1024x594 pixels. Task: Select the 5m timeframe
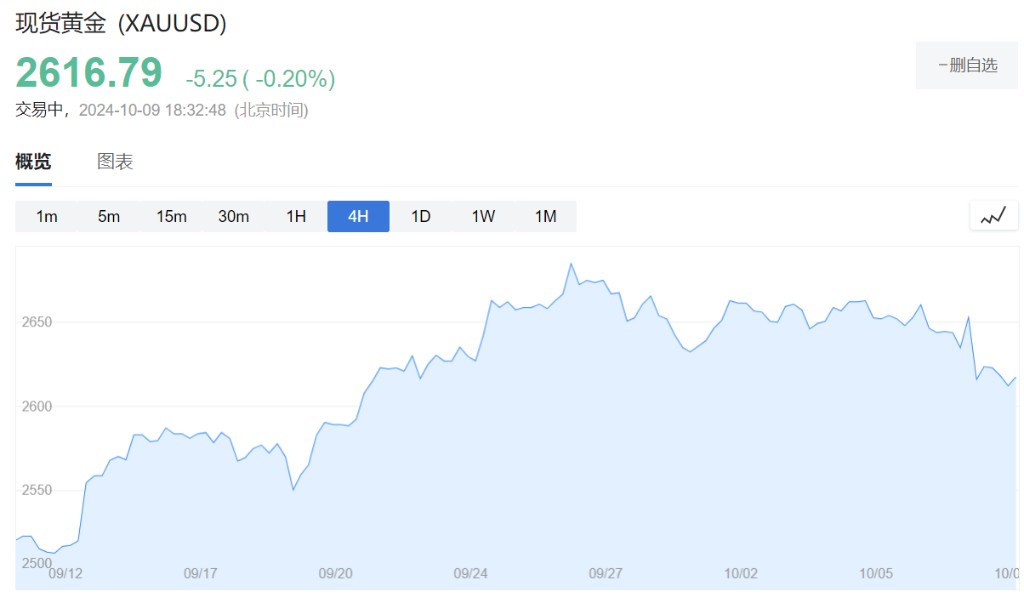coord(109,216)
